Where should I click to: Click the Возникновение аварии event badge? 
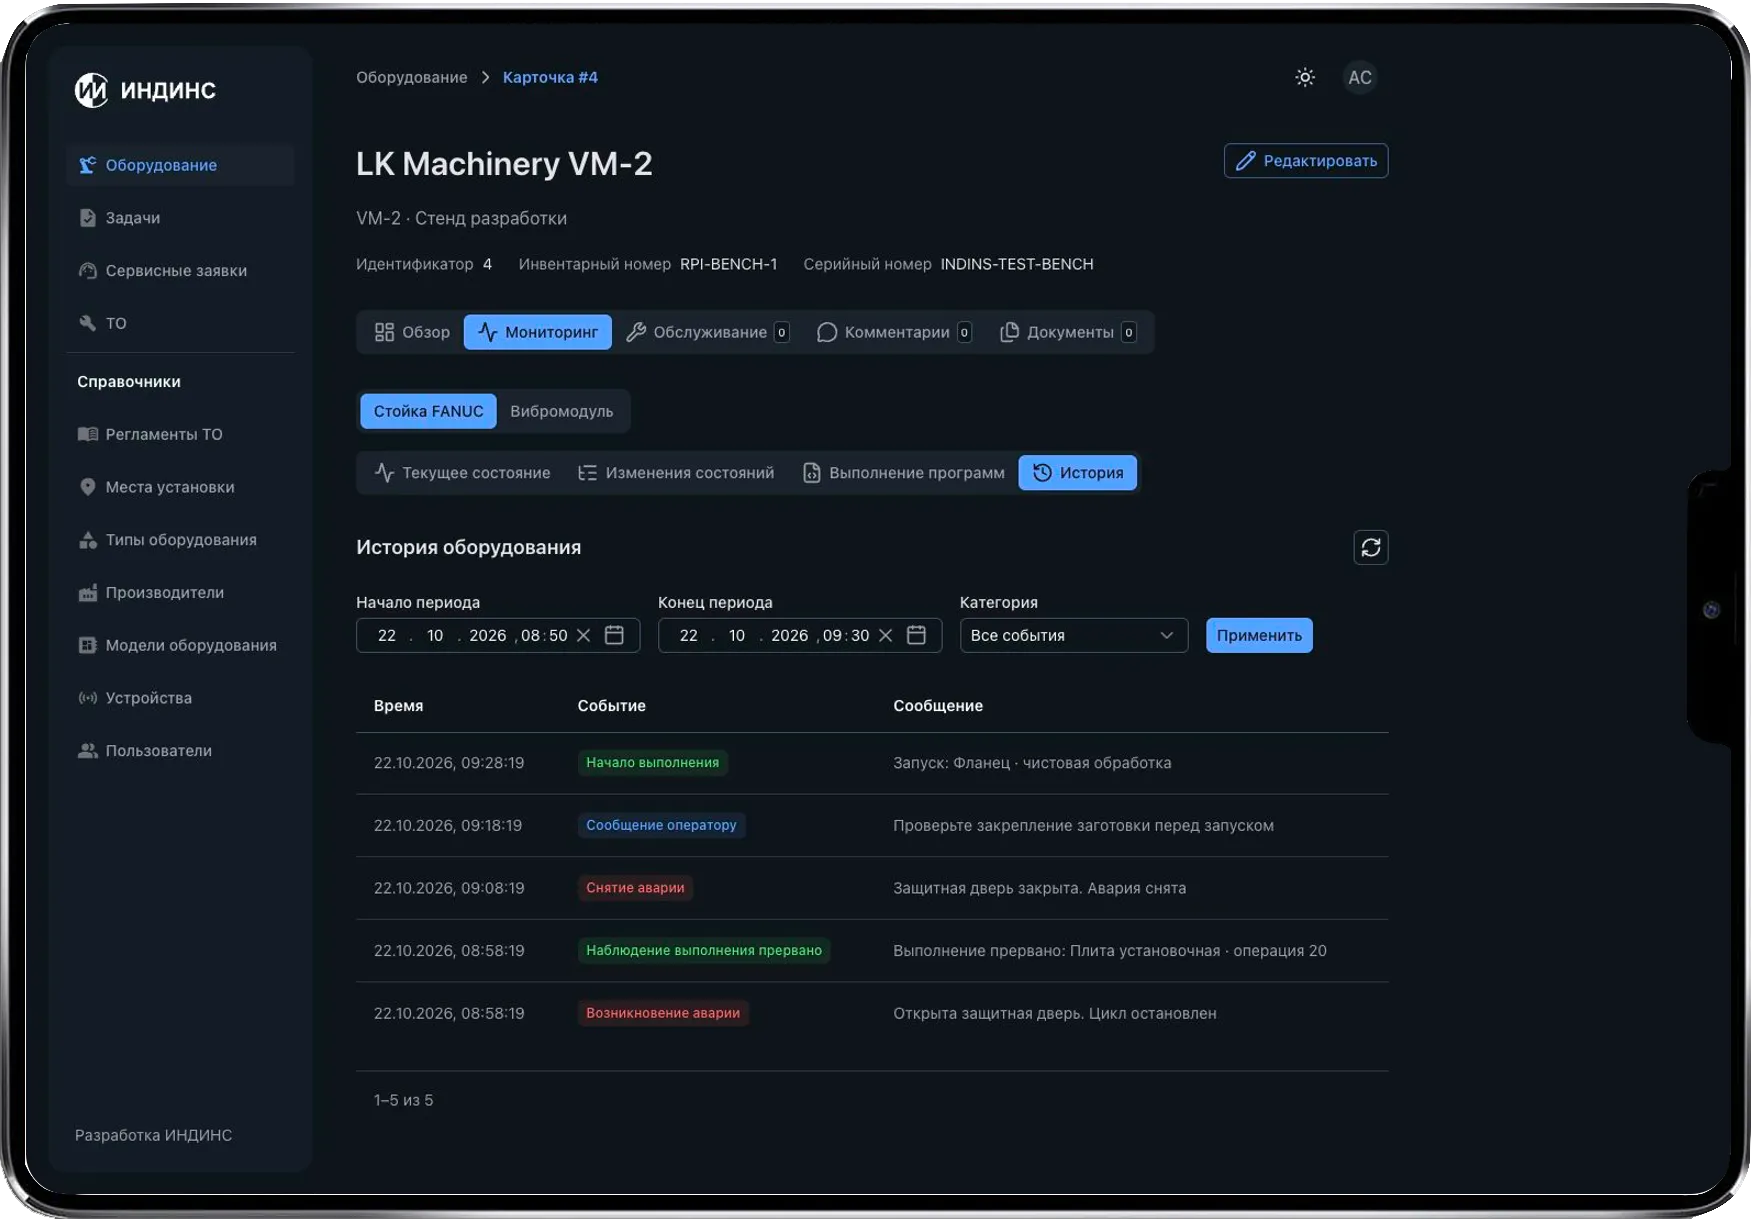[663, 1013]
